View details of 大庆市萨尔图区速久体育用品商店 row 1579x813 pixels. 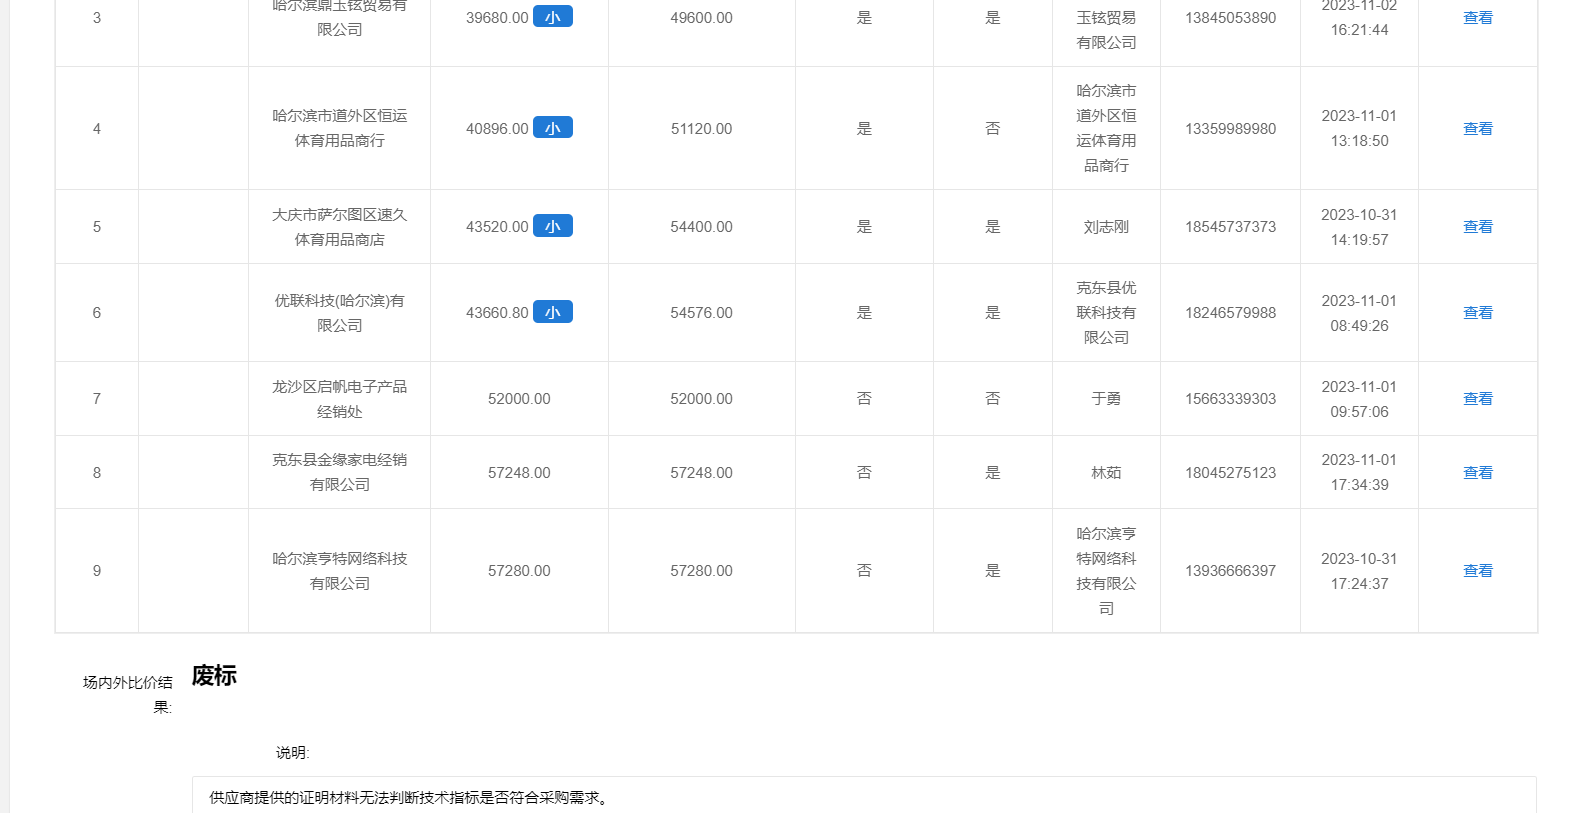coord(1477,227)
